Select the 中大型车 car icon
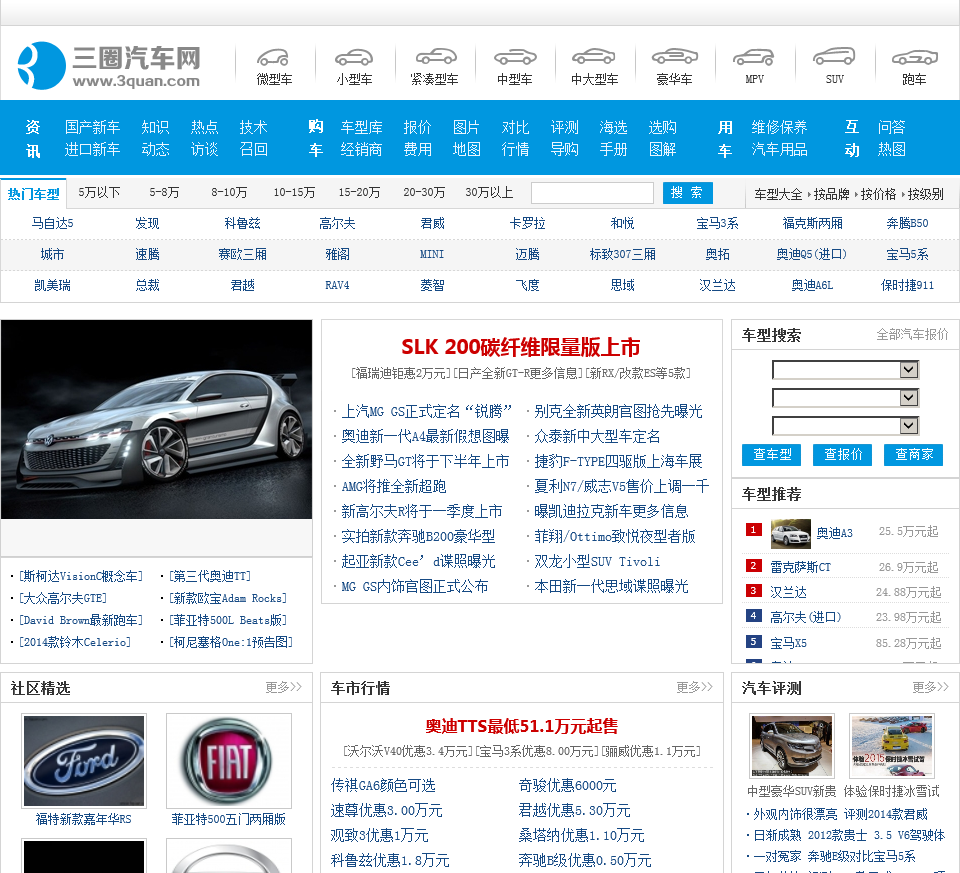The width and height of the screenshot is (960, 873). [x=594, y=57]
